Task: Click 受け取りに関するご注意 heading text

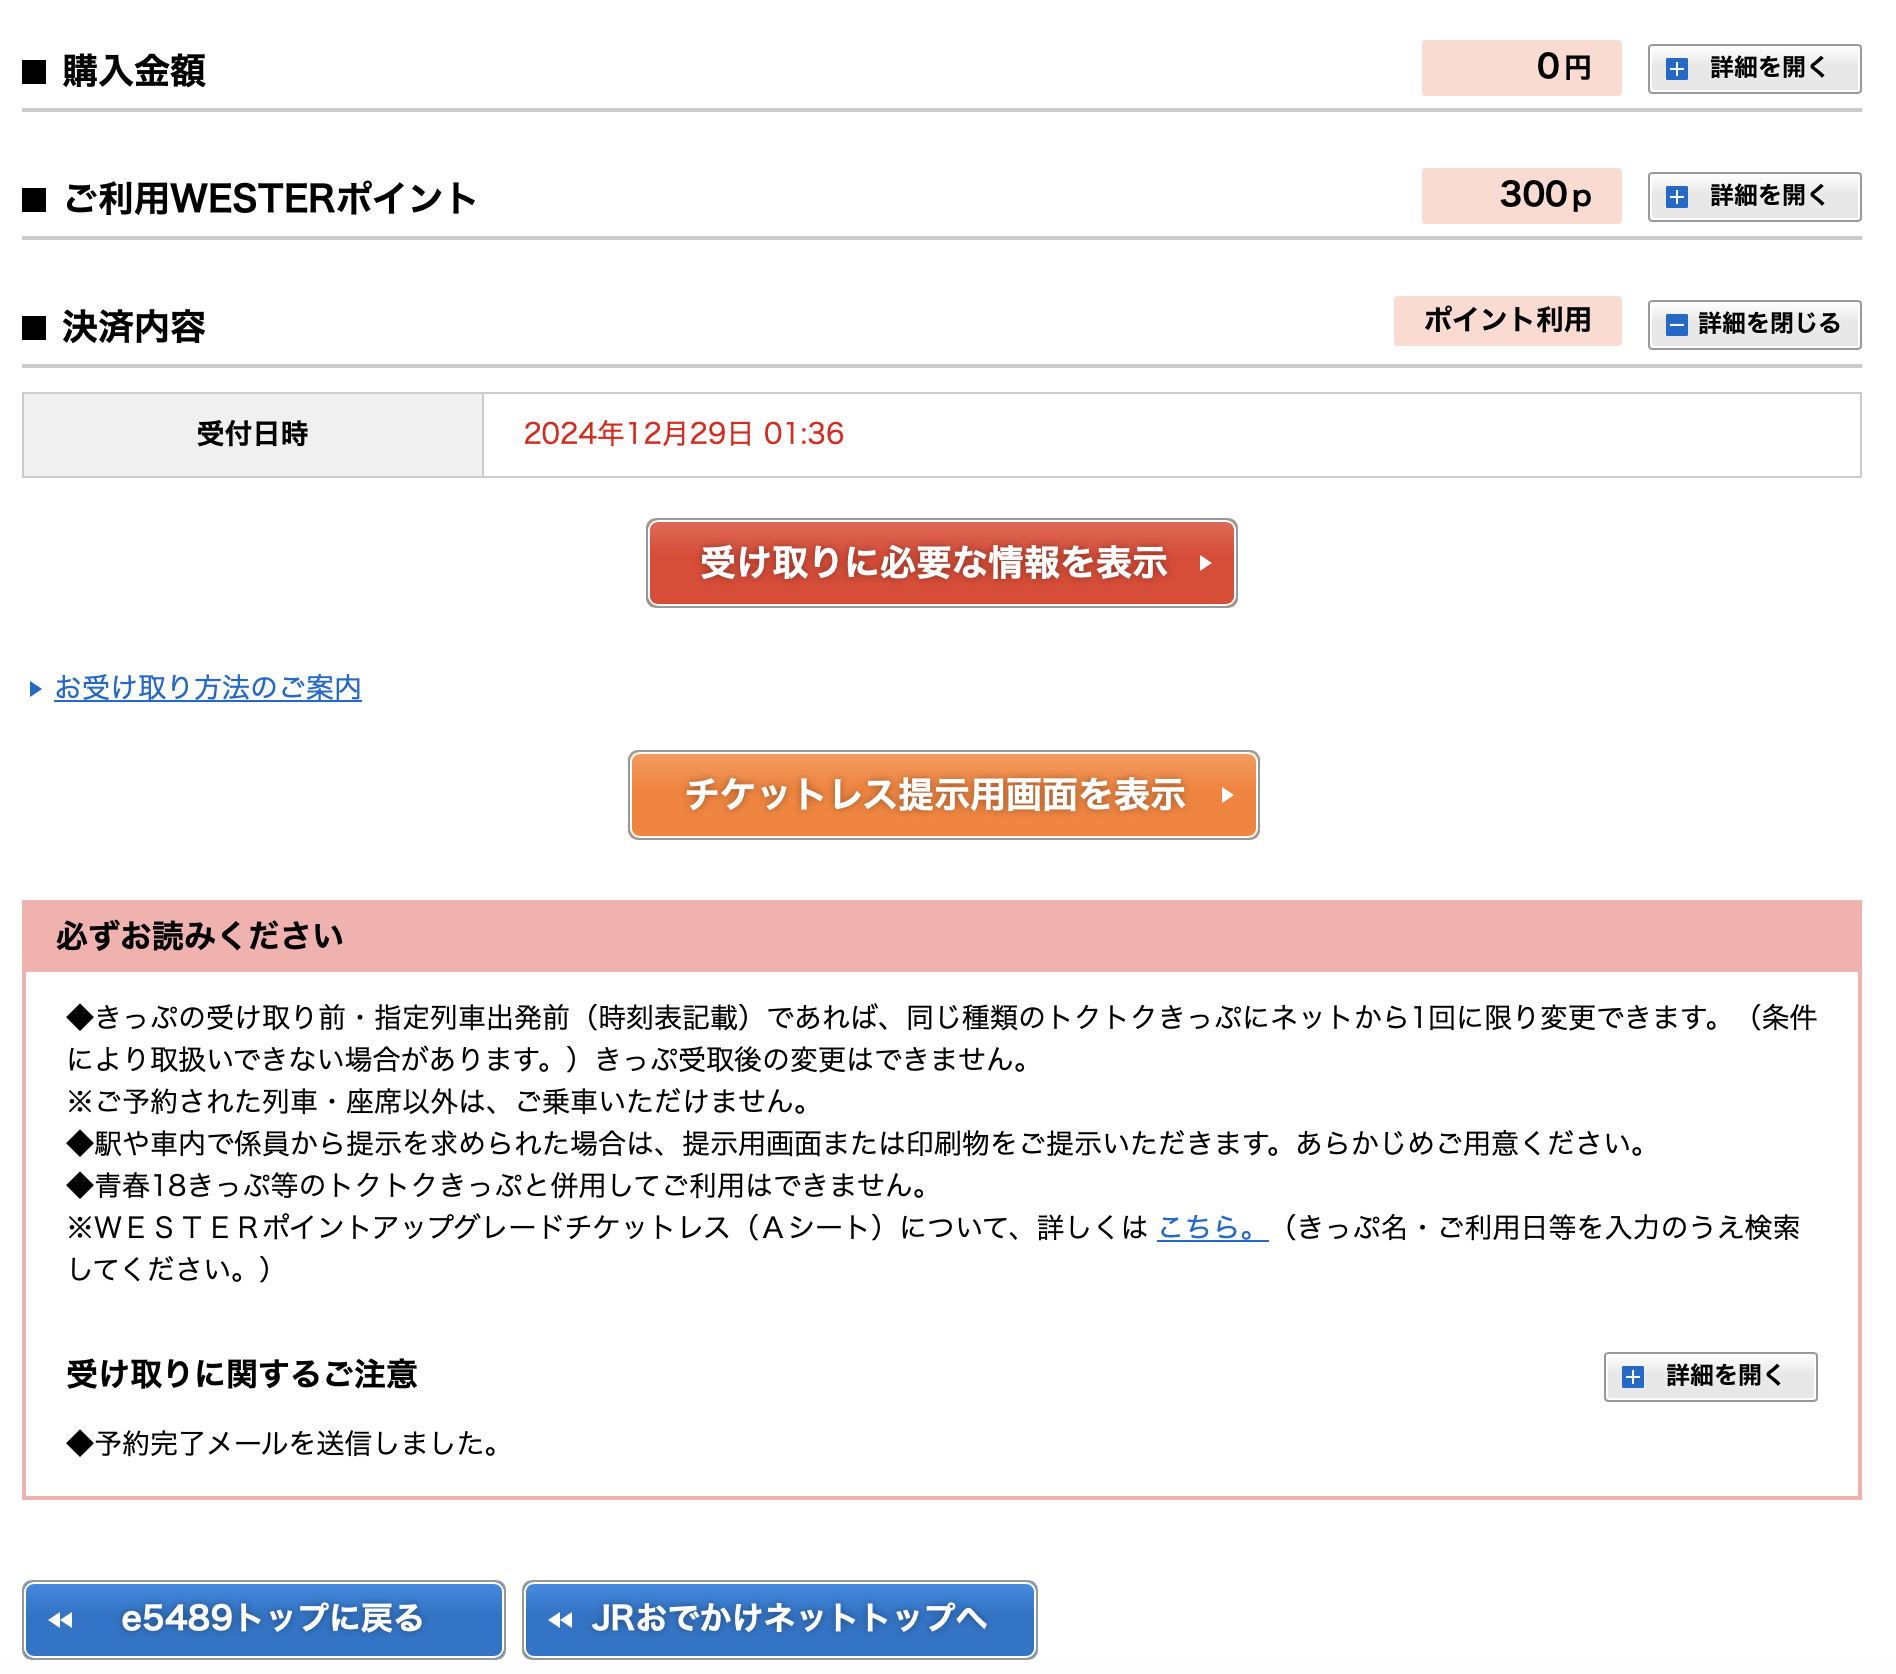Action: tap(242, 1375)
